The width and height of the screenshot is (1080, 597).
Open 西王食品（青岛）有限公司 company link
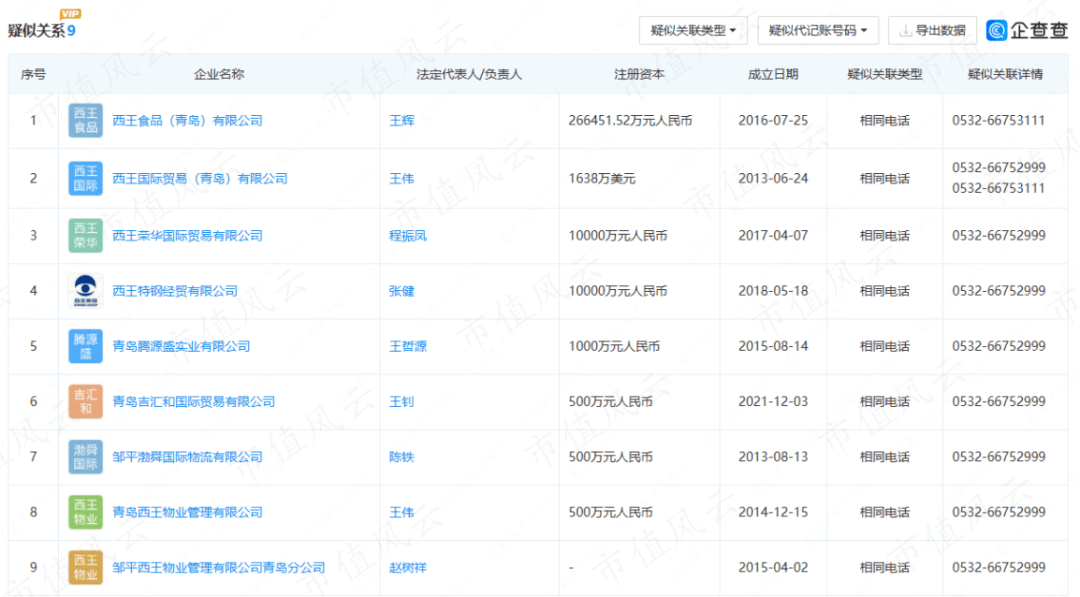(187, 121)
